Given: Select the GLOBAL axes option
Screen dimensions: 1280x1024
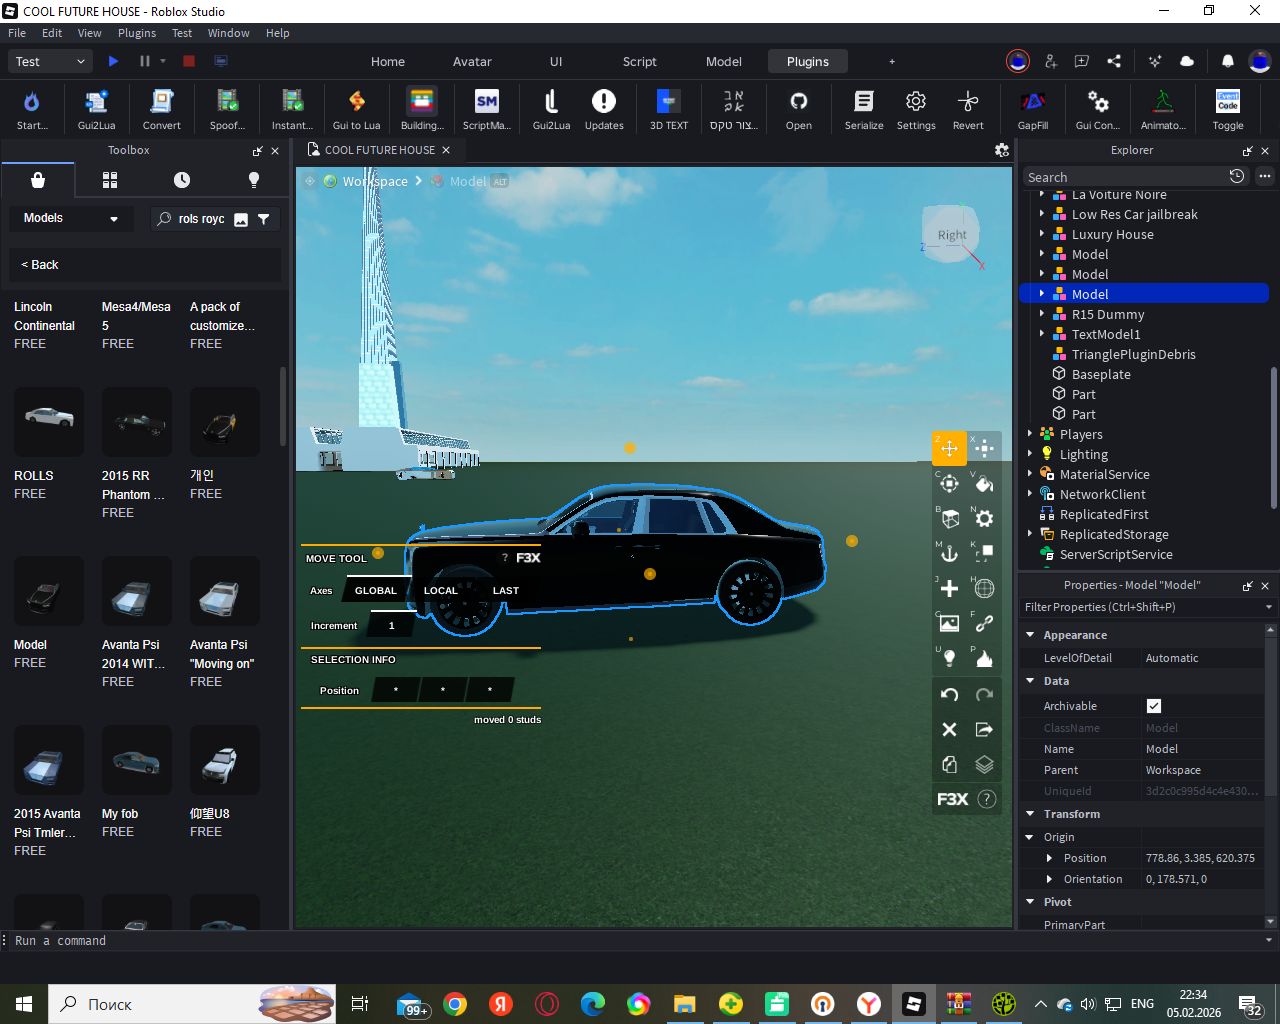Looking at the screenshot, I should 376,591.
